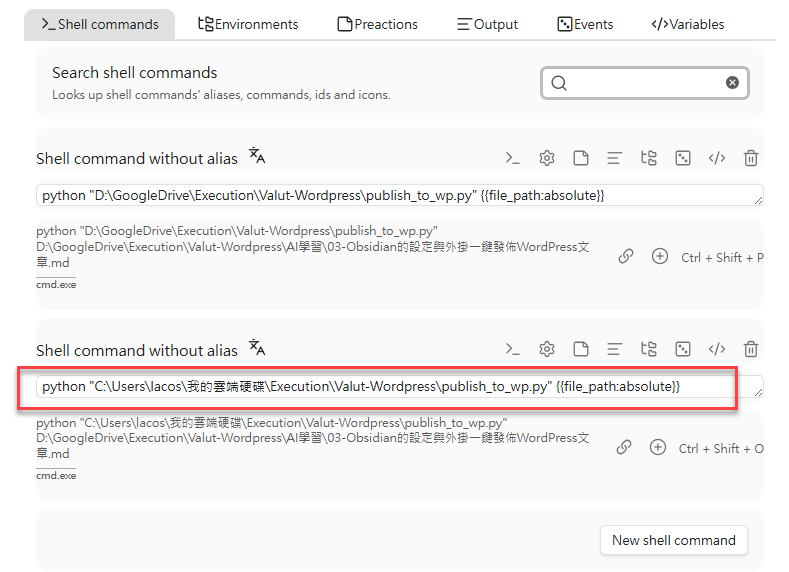This screenshot has width=789, height=572.
Task: Copy link icon for first shell command
Action: tap(626, 257)
